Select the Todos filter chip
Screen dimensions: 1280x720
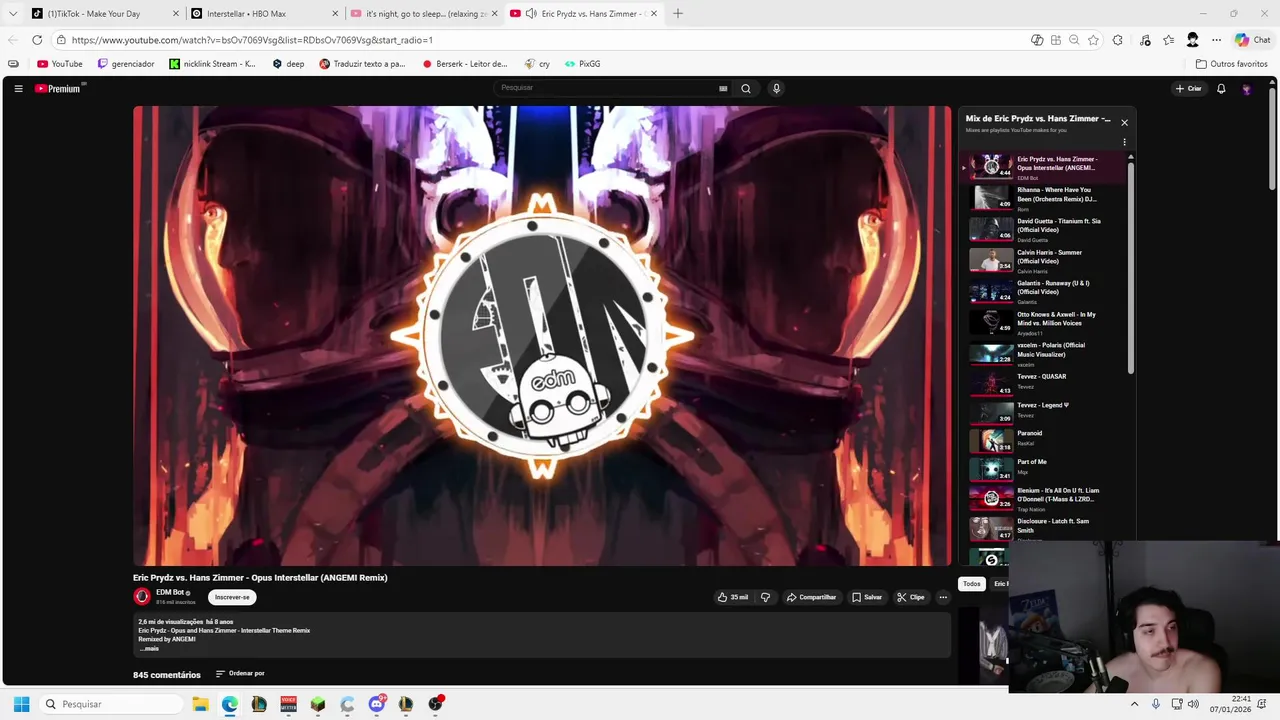coord(971,583)
